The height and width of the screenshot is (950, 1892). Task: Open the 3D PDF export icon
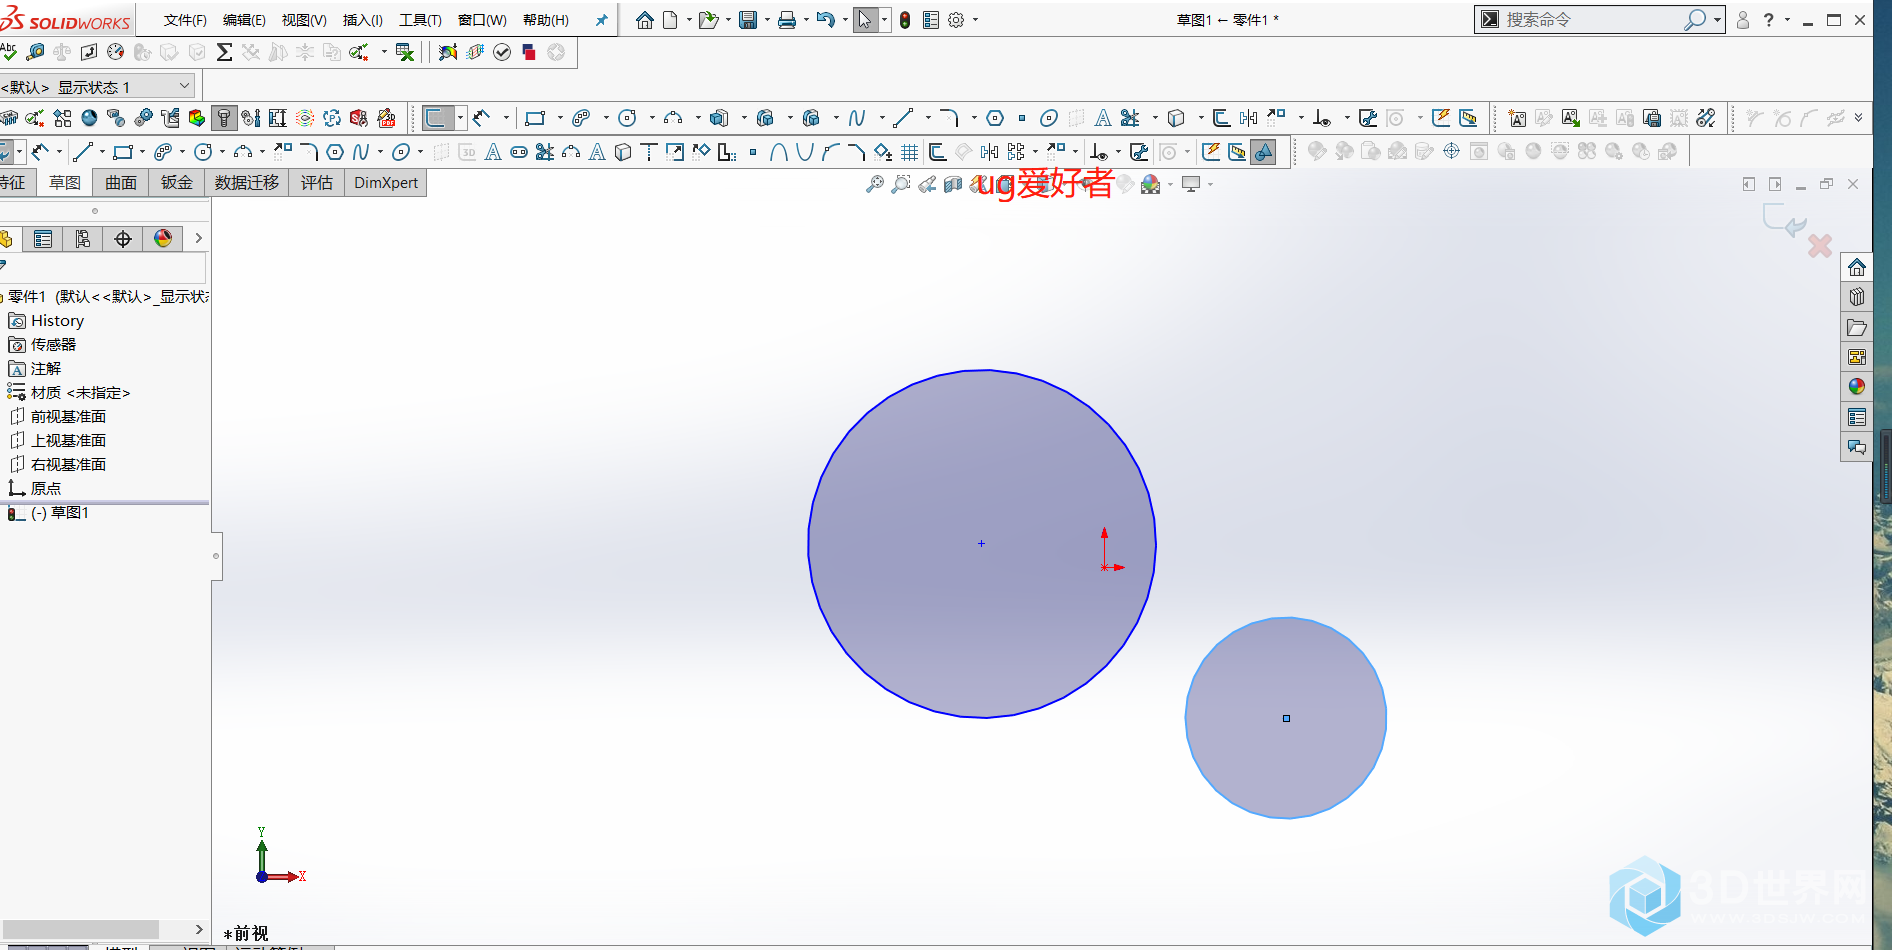(386, 118)
